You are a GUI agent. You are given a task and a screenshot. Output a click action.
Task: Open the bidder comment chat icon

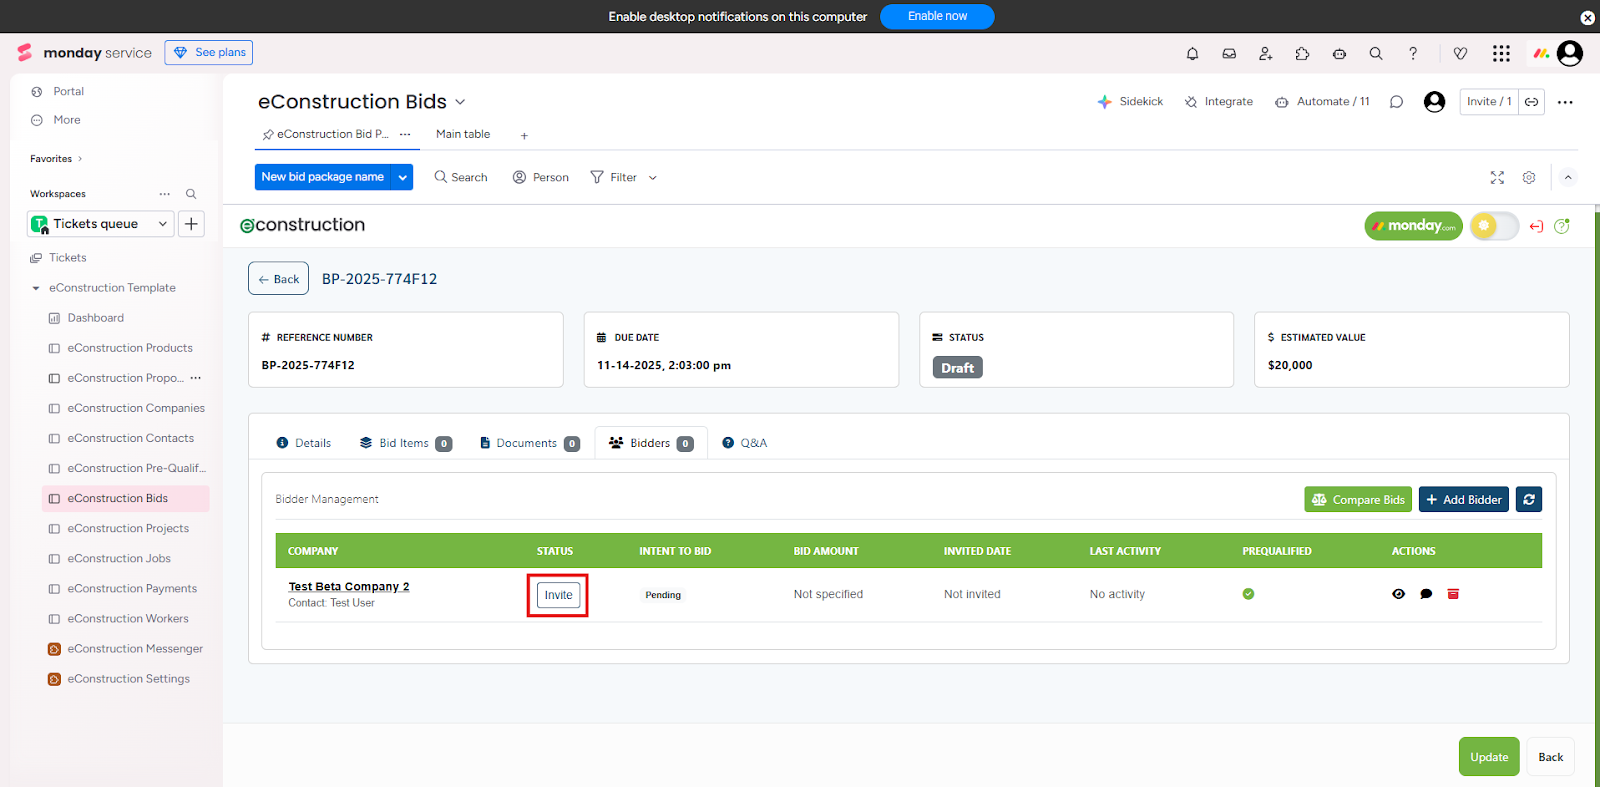pos(1426,594)
